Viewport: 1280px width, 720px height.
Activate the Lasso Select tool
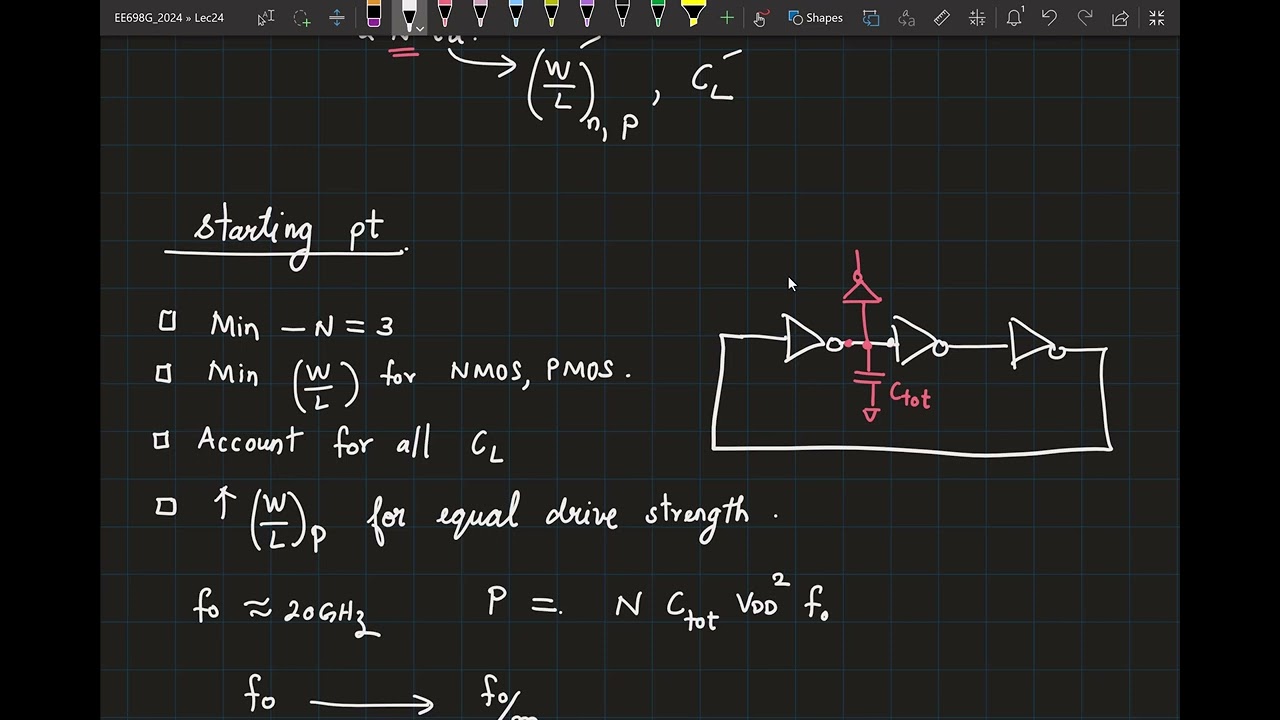(x=301, y=18)
